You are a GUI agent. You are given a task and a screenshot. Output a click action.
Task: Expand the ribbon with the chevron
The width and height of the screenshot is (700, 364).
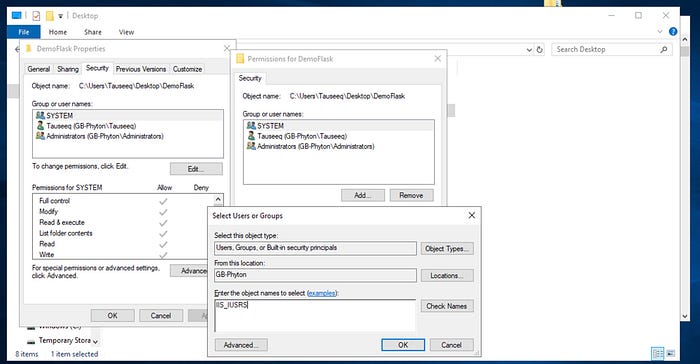(660, 32)
